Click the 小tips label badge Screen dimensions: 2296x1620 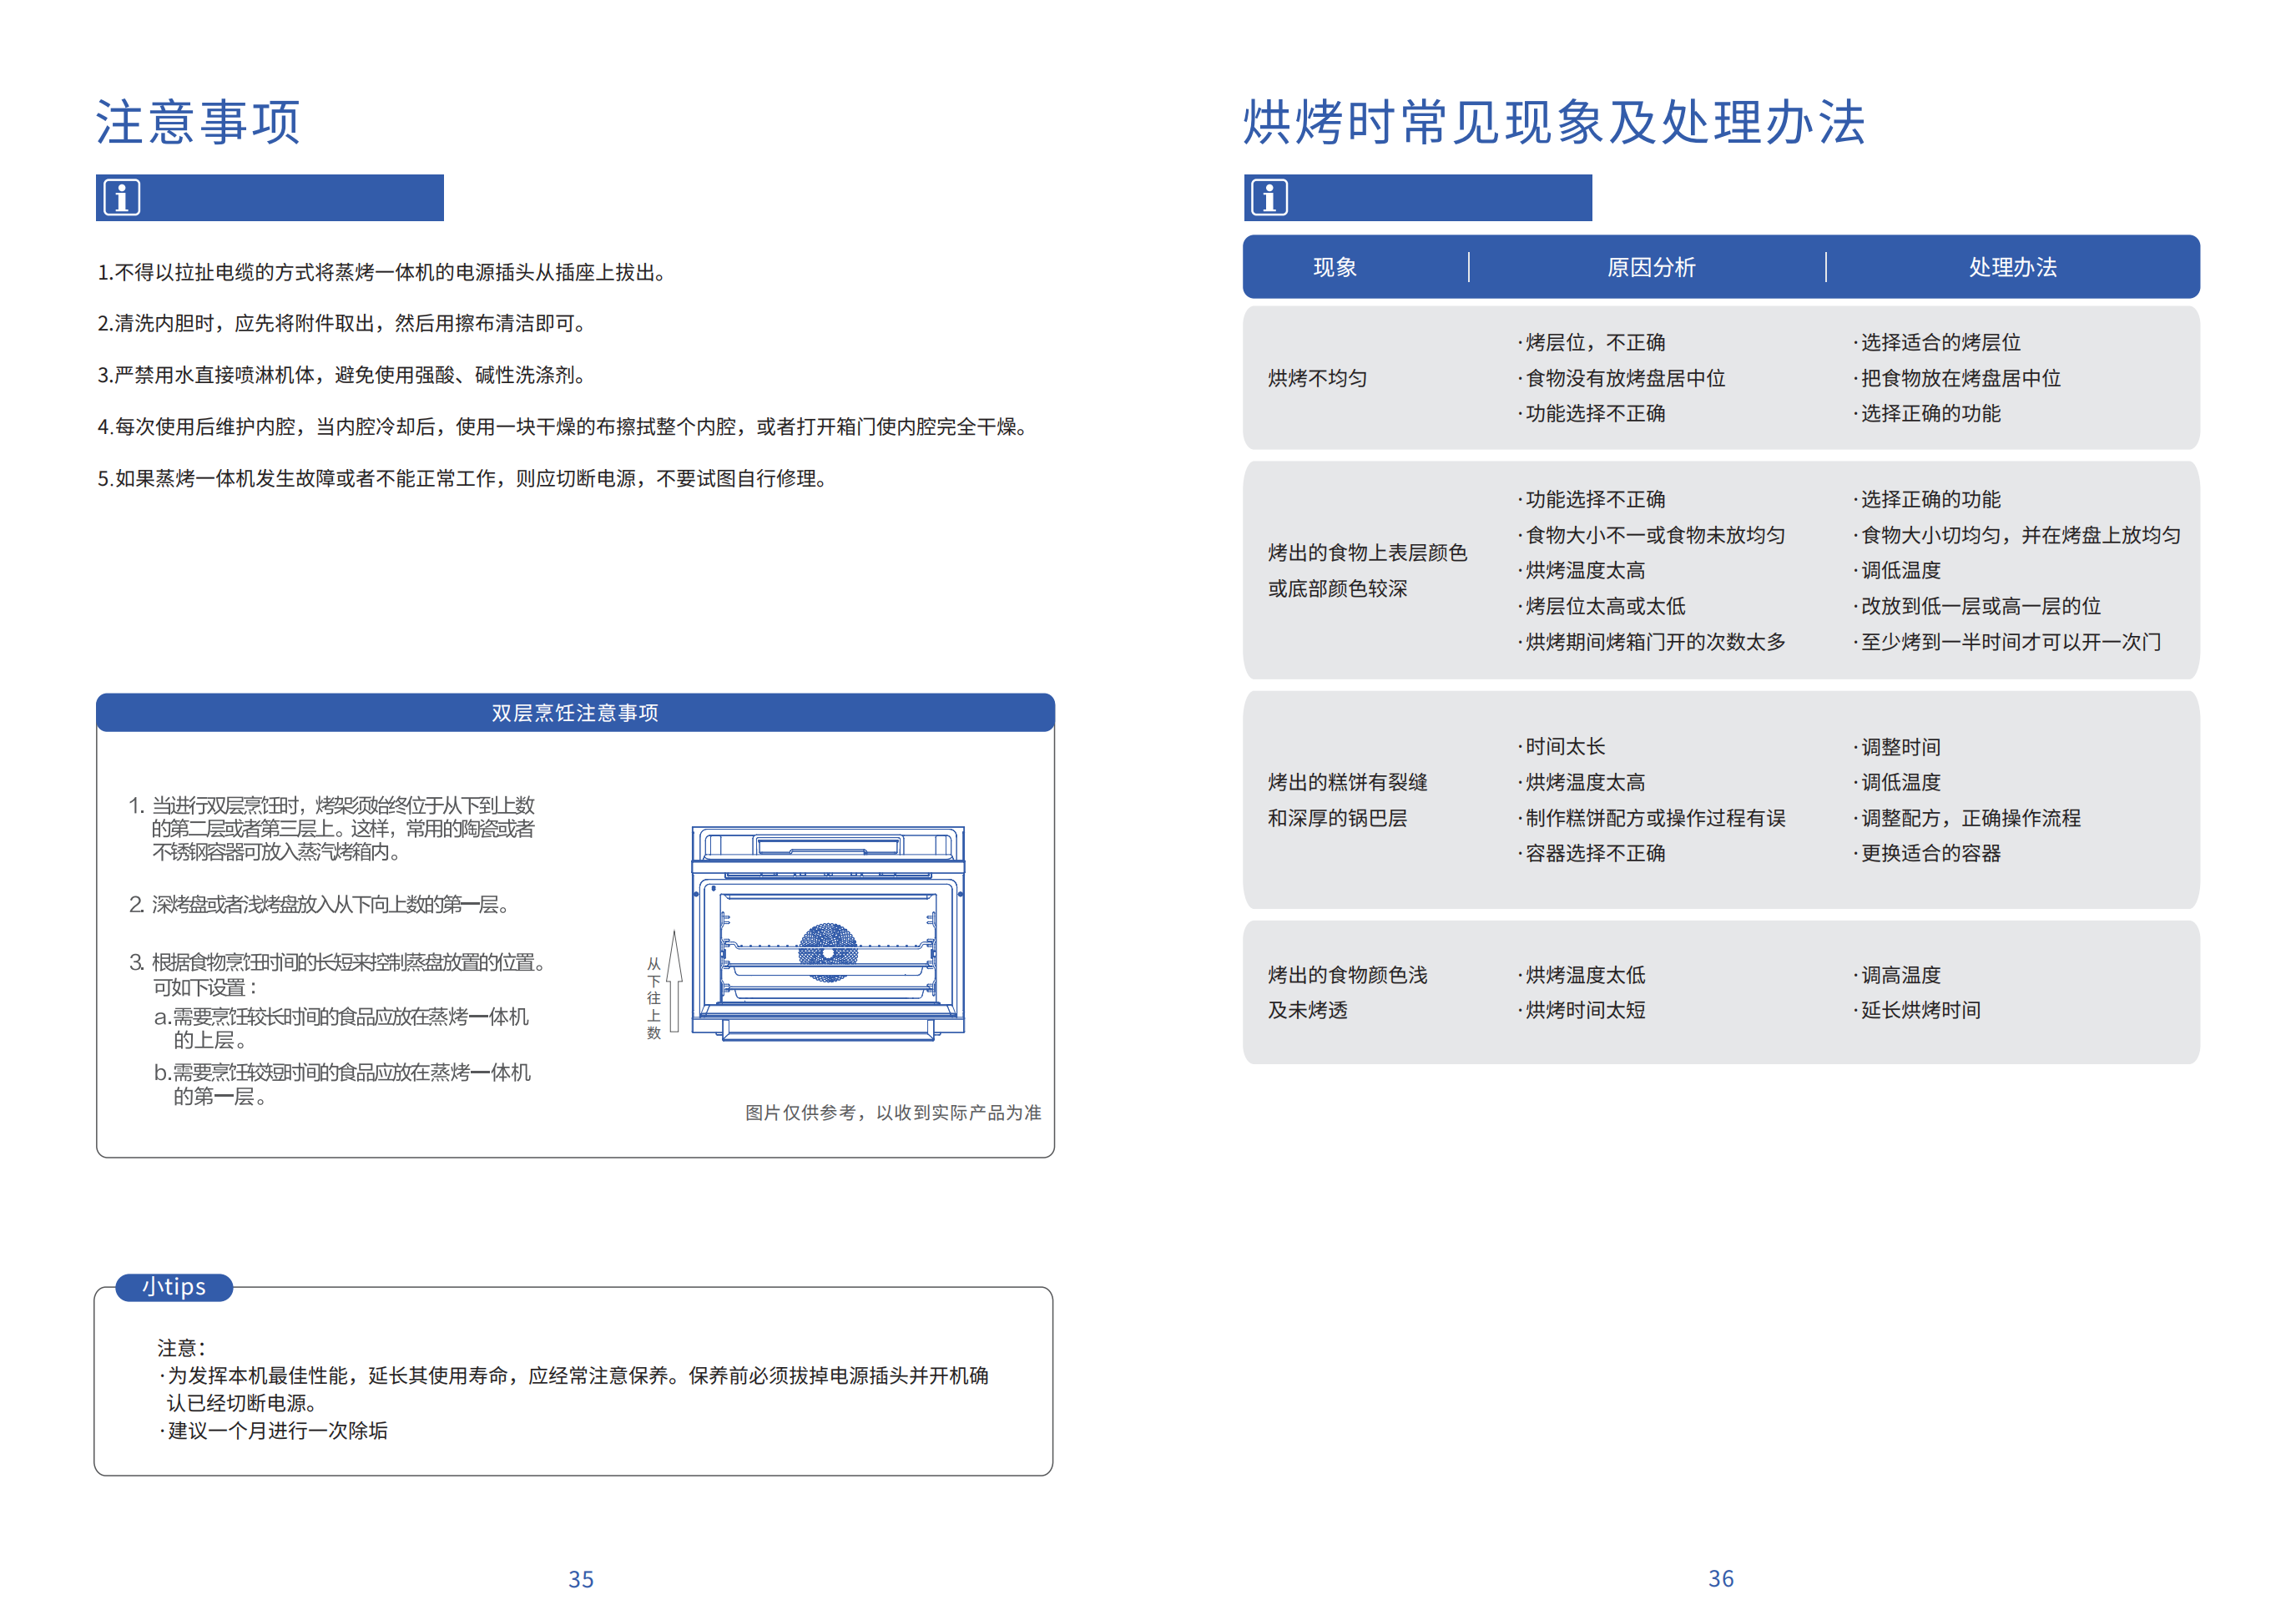pyautogui.click(x=174, y=1287)
